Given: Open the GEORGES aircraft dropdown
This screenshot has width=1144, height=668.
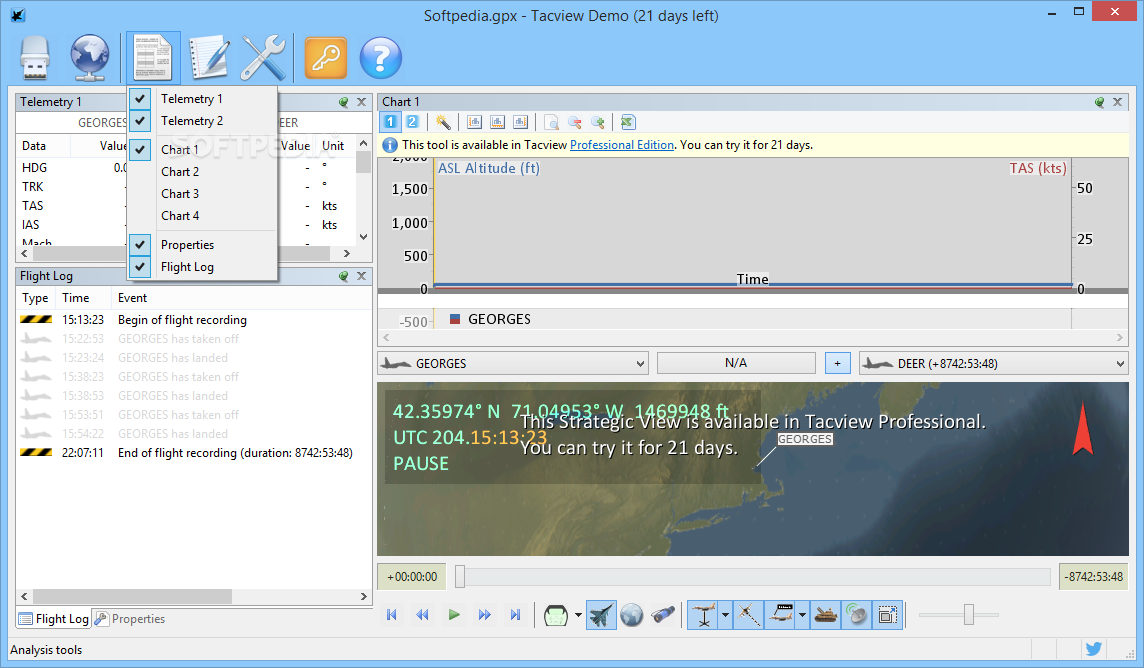Looking at the screenshot, I should pos(513,363).
